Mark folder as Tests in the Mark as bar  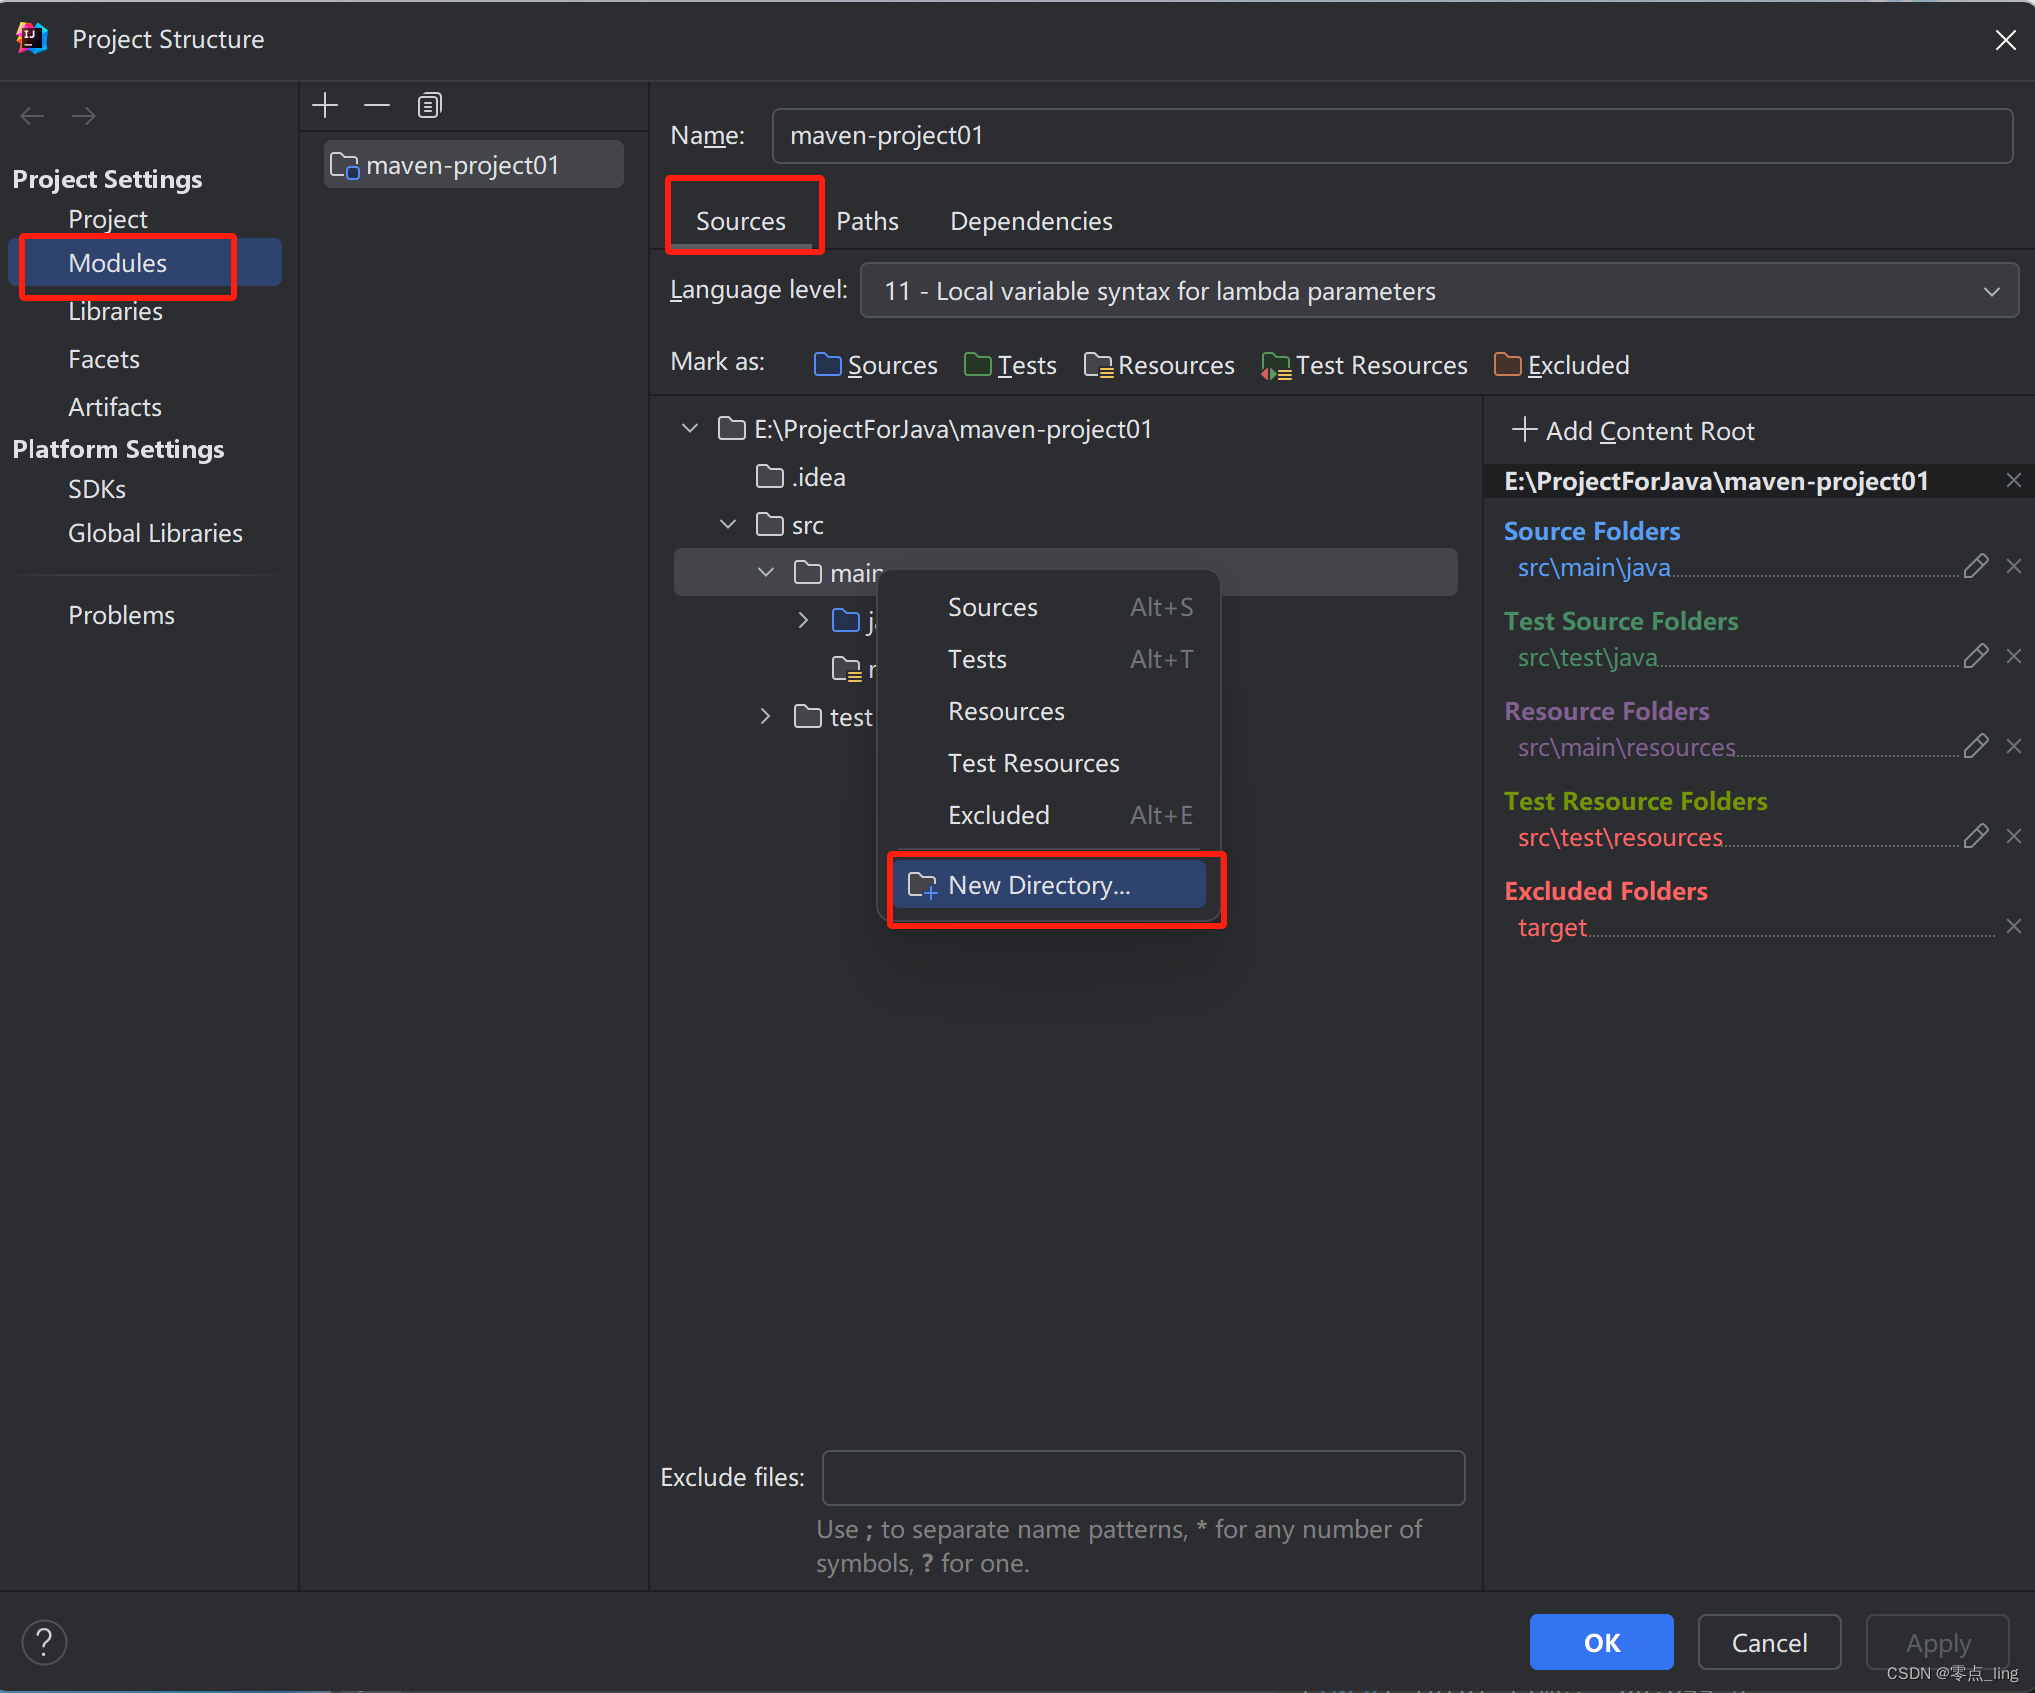1010,365
